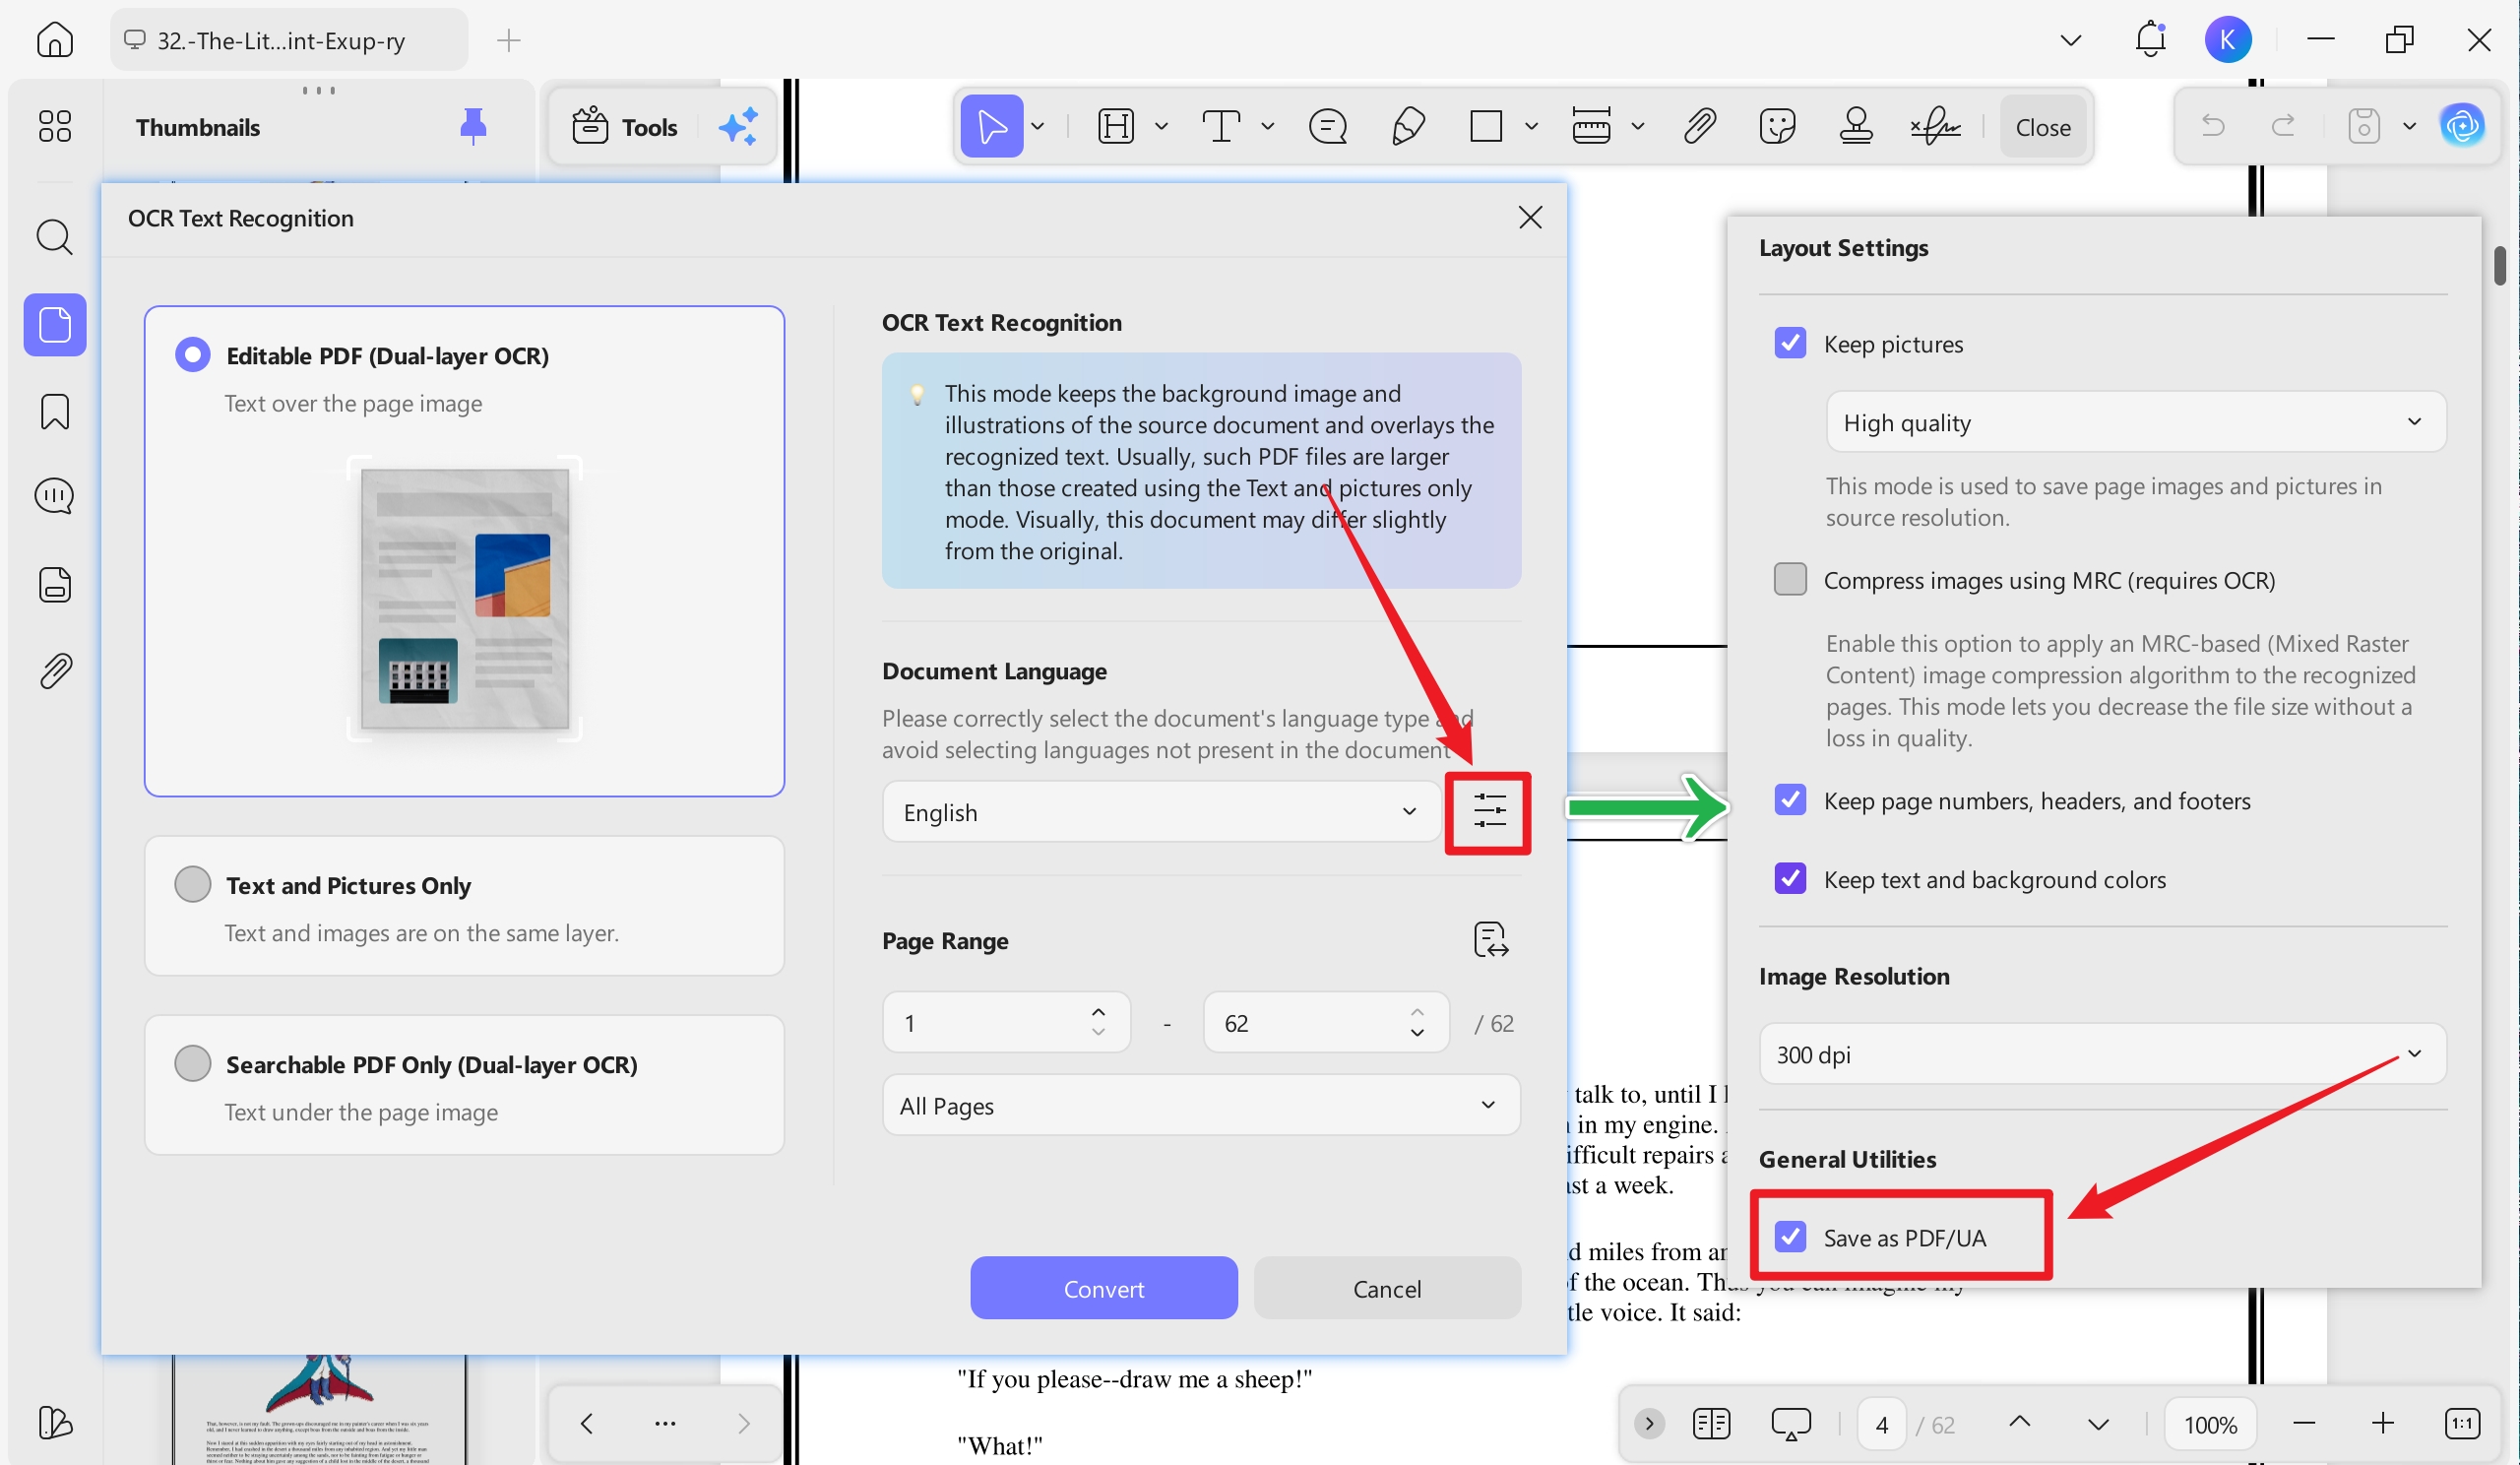Click the end page field showing 62

tap(1326, 1022)
